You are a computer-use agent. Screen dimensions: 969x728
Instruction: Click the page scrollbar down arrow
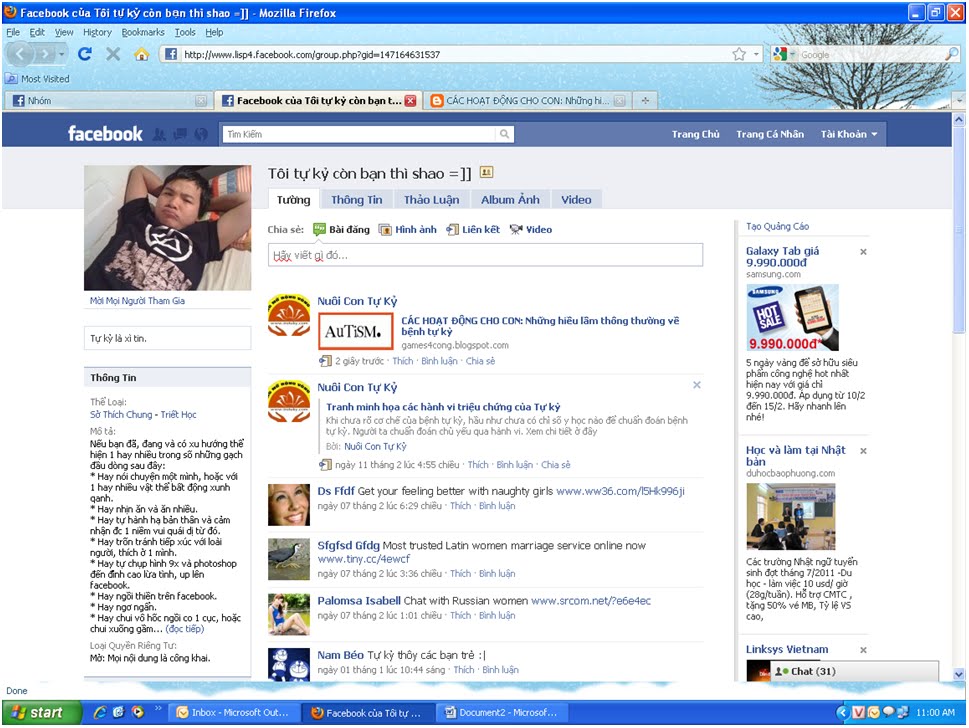click(958, 674)
